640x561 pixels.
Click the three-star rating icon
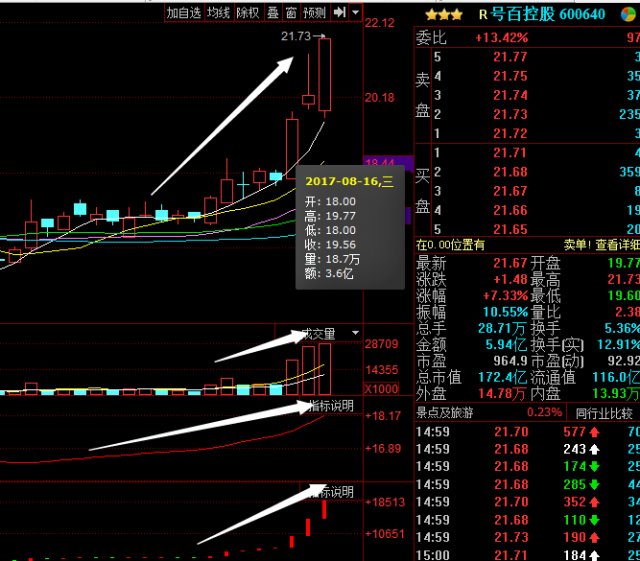[x=443, y=15]
